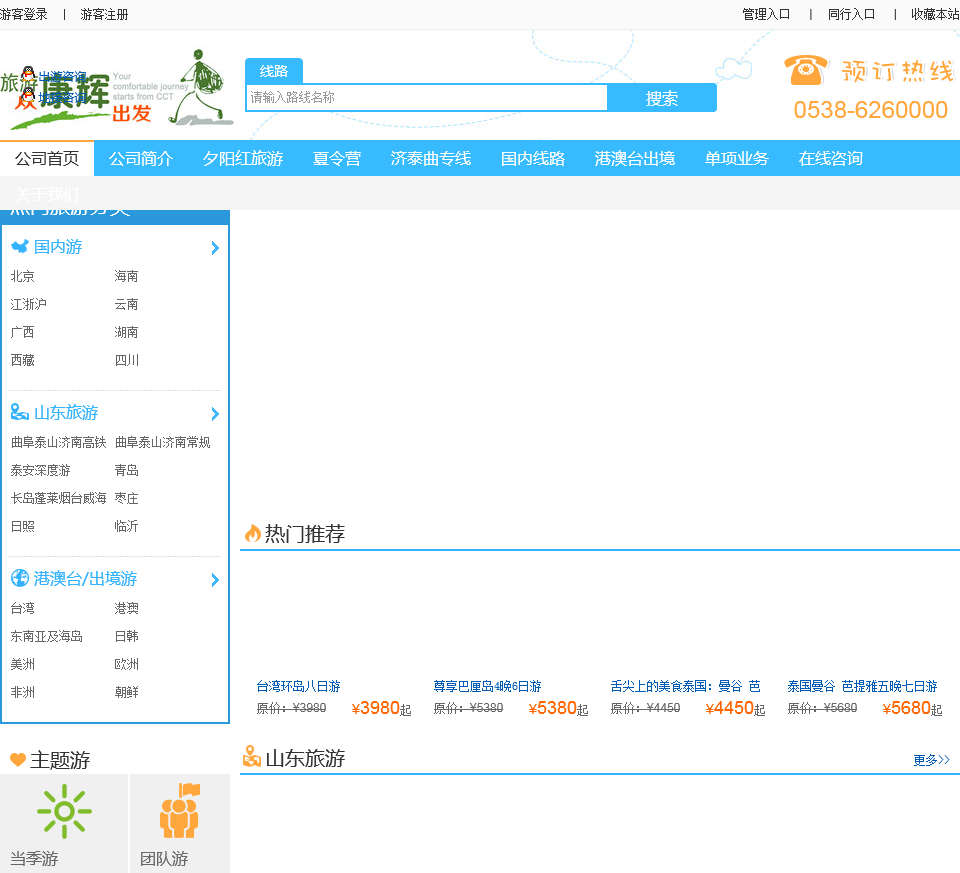Click the 热门推荐 flame icon
960x873 pixels.
coord(252,534)
